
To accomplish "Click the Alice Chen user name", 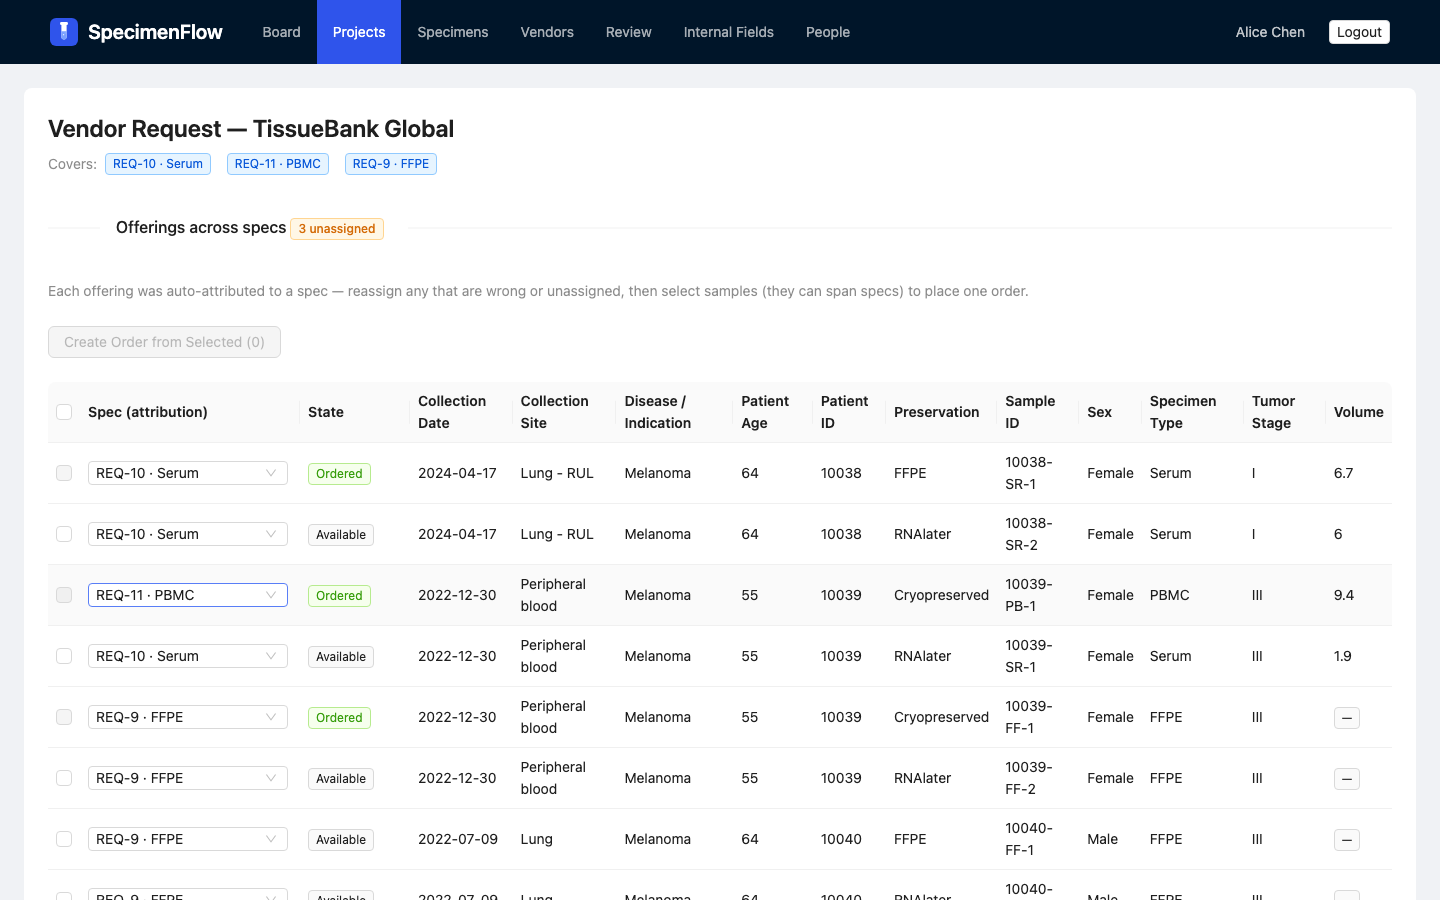I will click(1270, 32).
